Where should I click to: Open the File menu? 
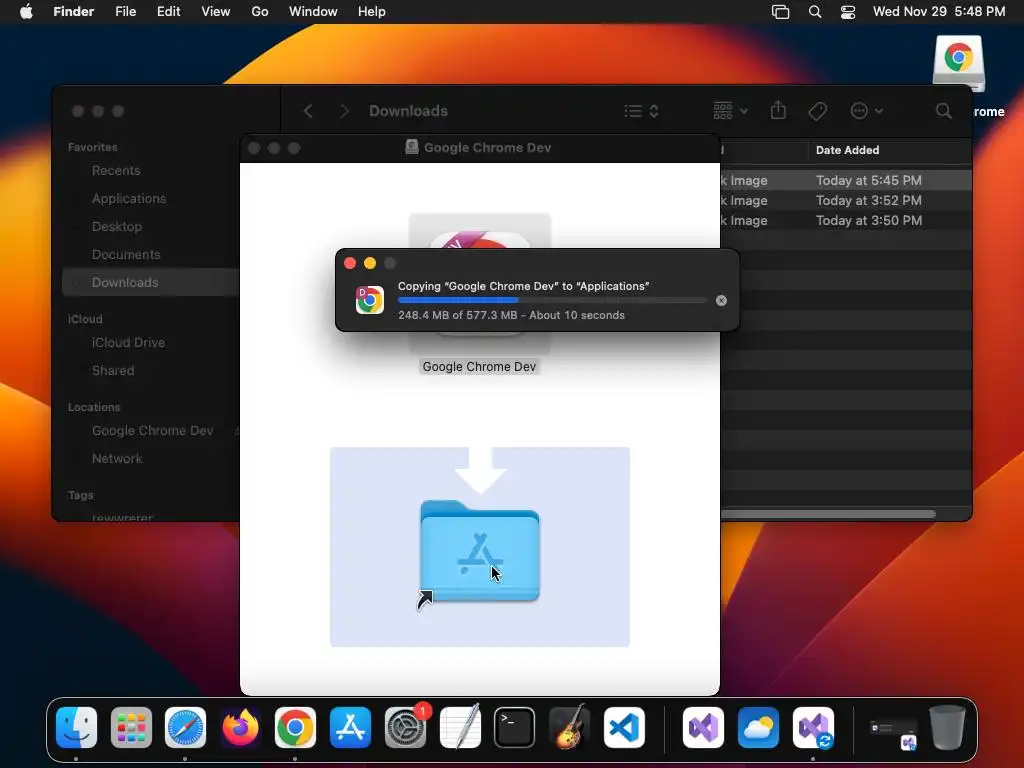[125, 12]
